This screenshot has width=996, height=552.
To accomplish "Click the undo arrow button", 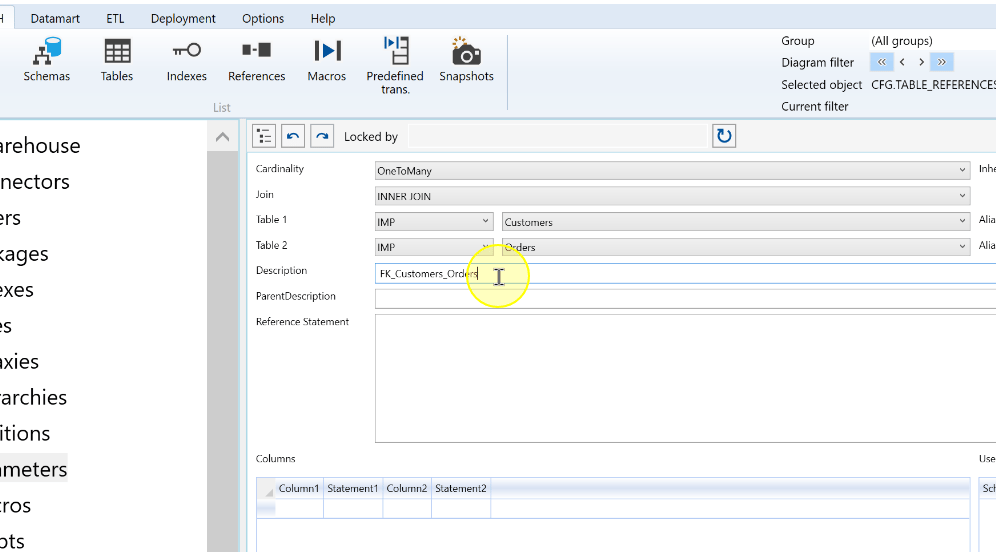I will 293,136.
